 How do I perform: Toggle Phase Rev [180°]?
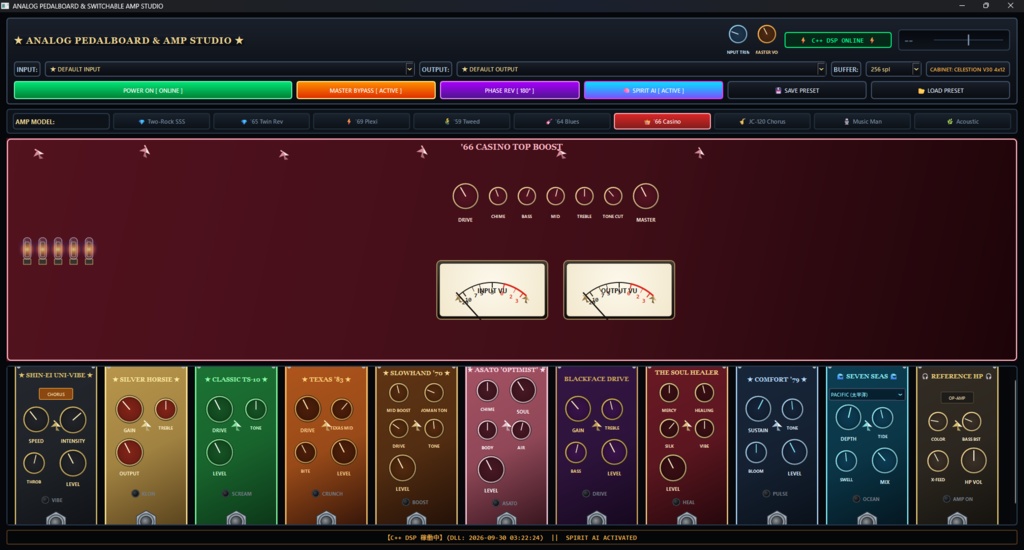pyautogui.click(x=509, y=90)
